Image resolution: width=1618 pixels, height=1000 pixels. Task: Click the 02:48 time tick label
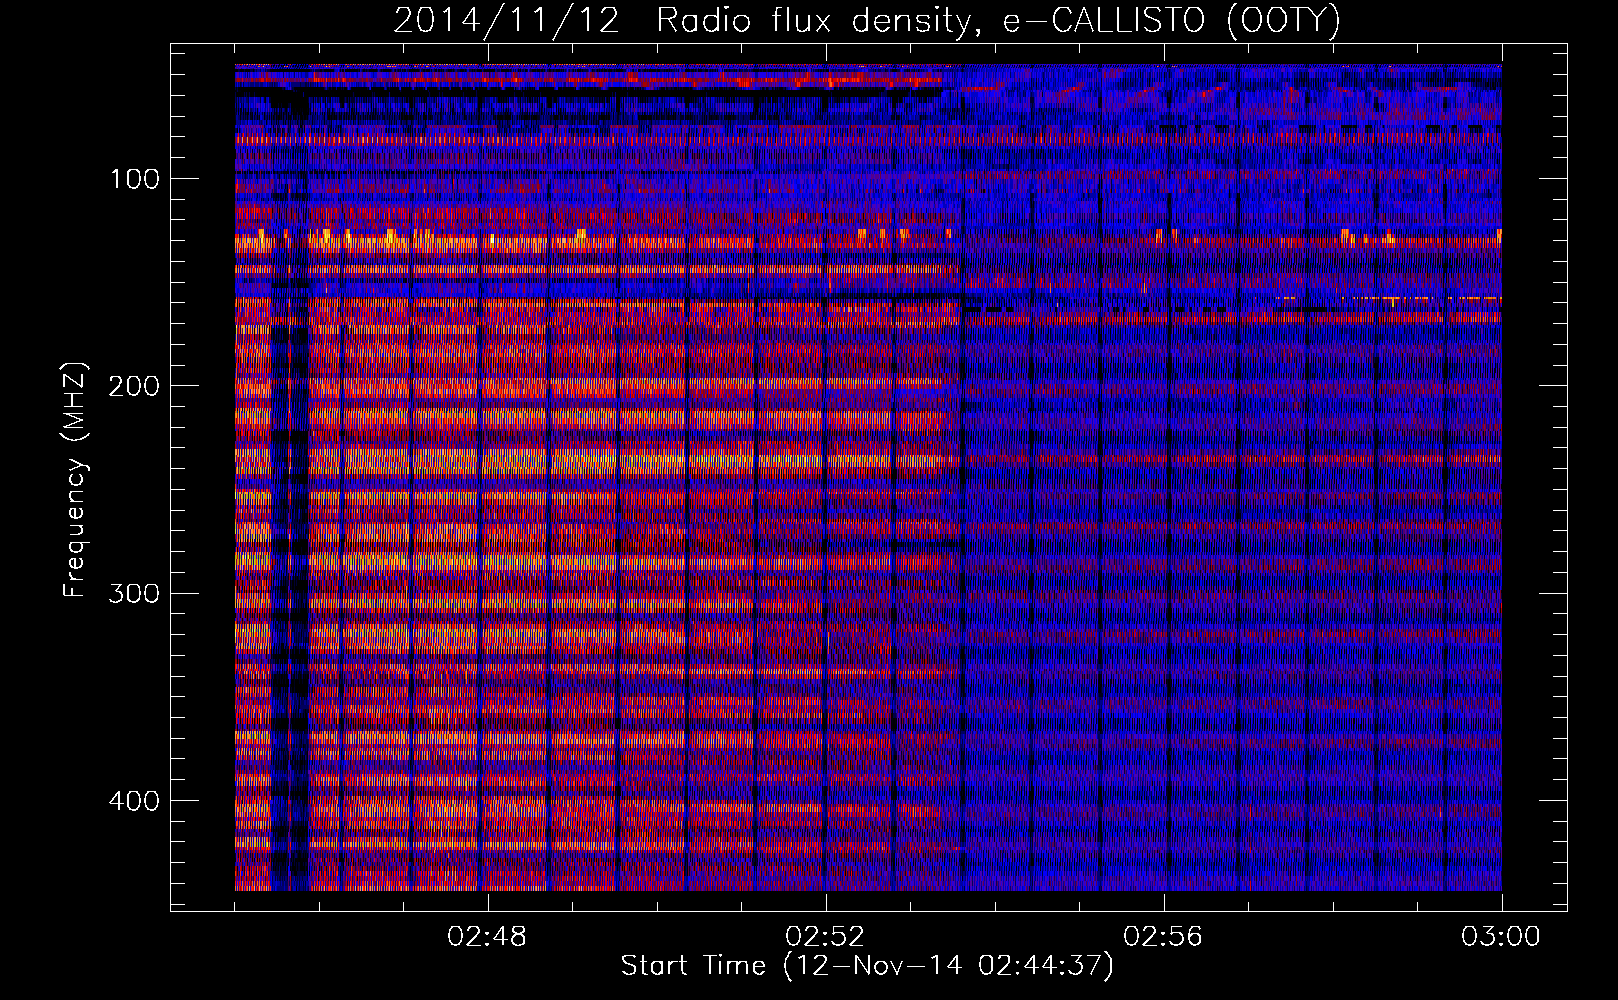point(488,937)
